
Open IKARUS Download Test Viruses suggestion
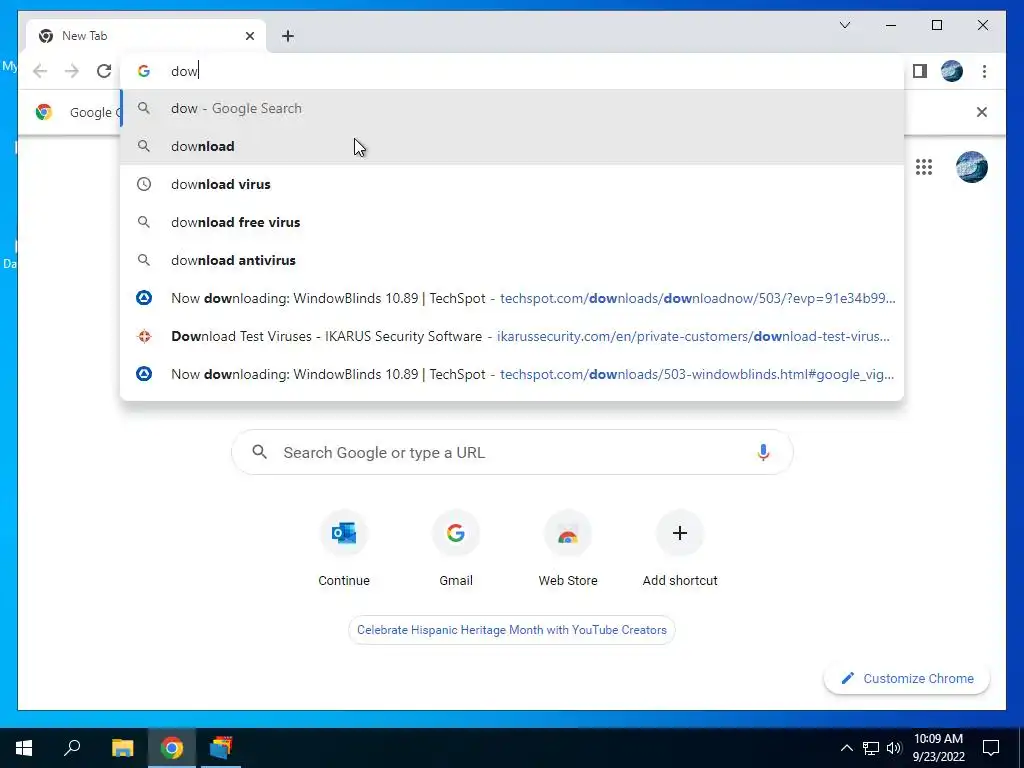[x=512, y=336]
